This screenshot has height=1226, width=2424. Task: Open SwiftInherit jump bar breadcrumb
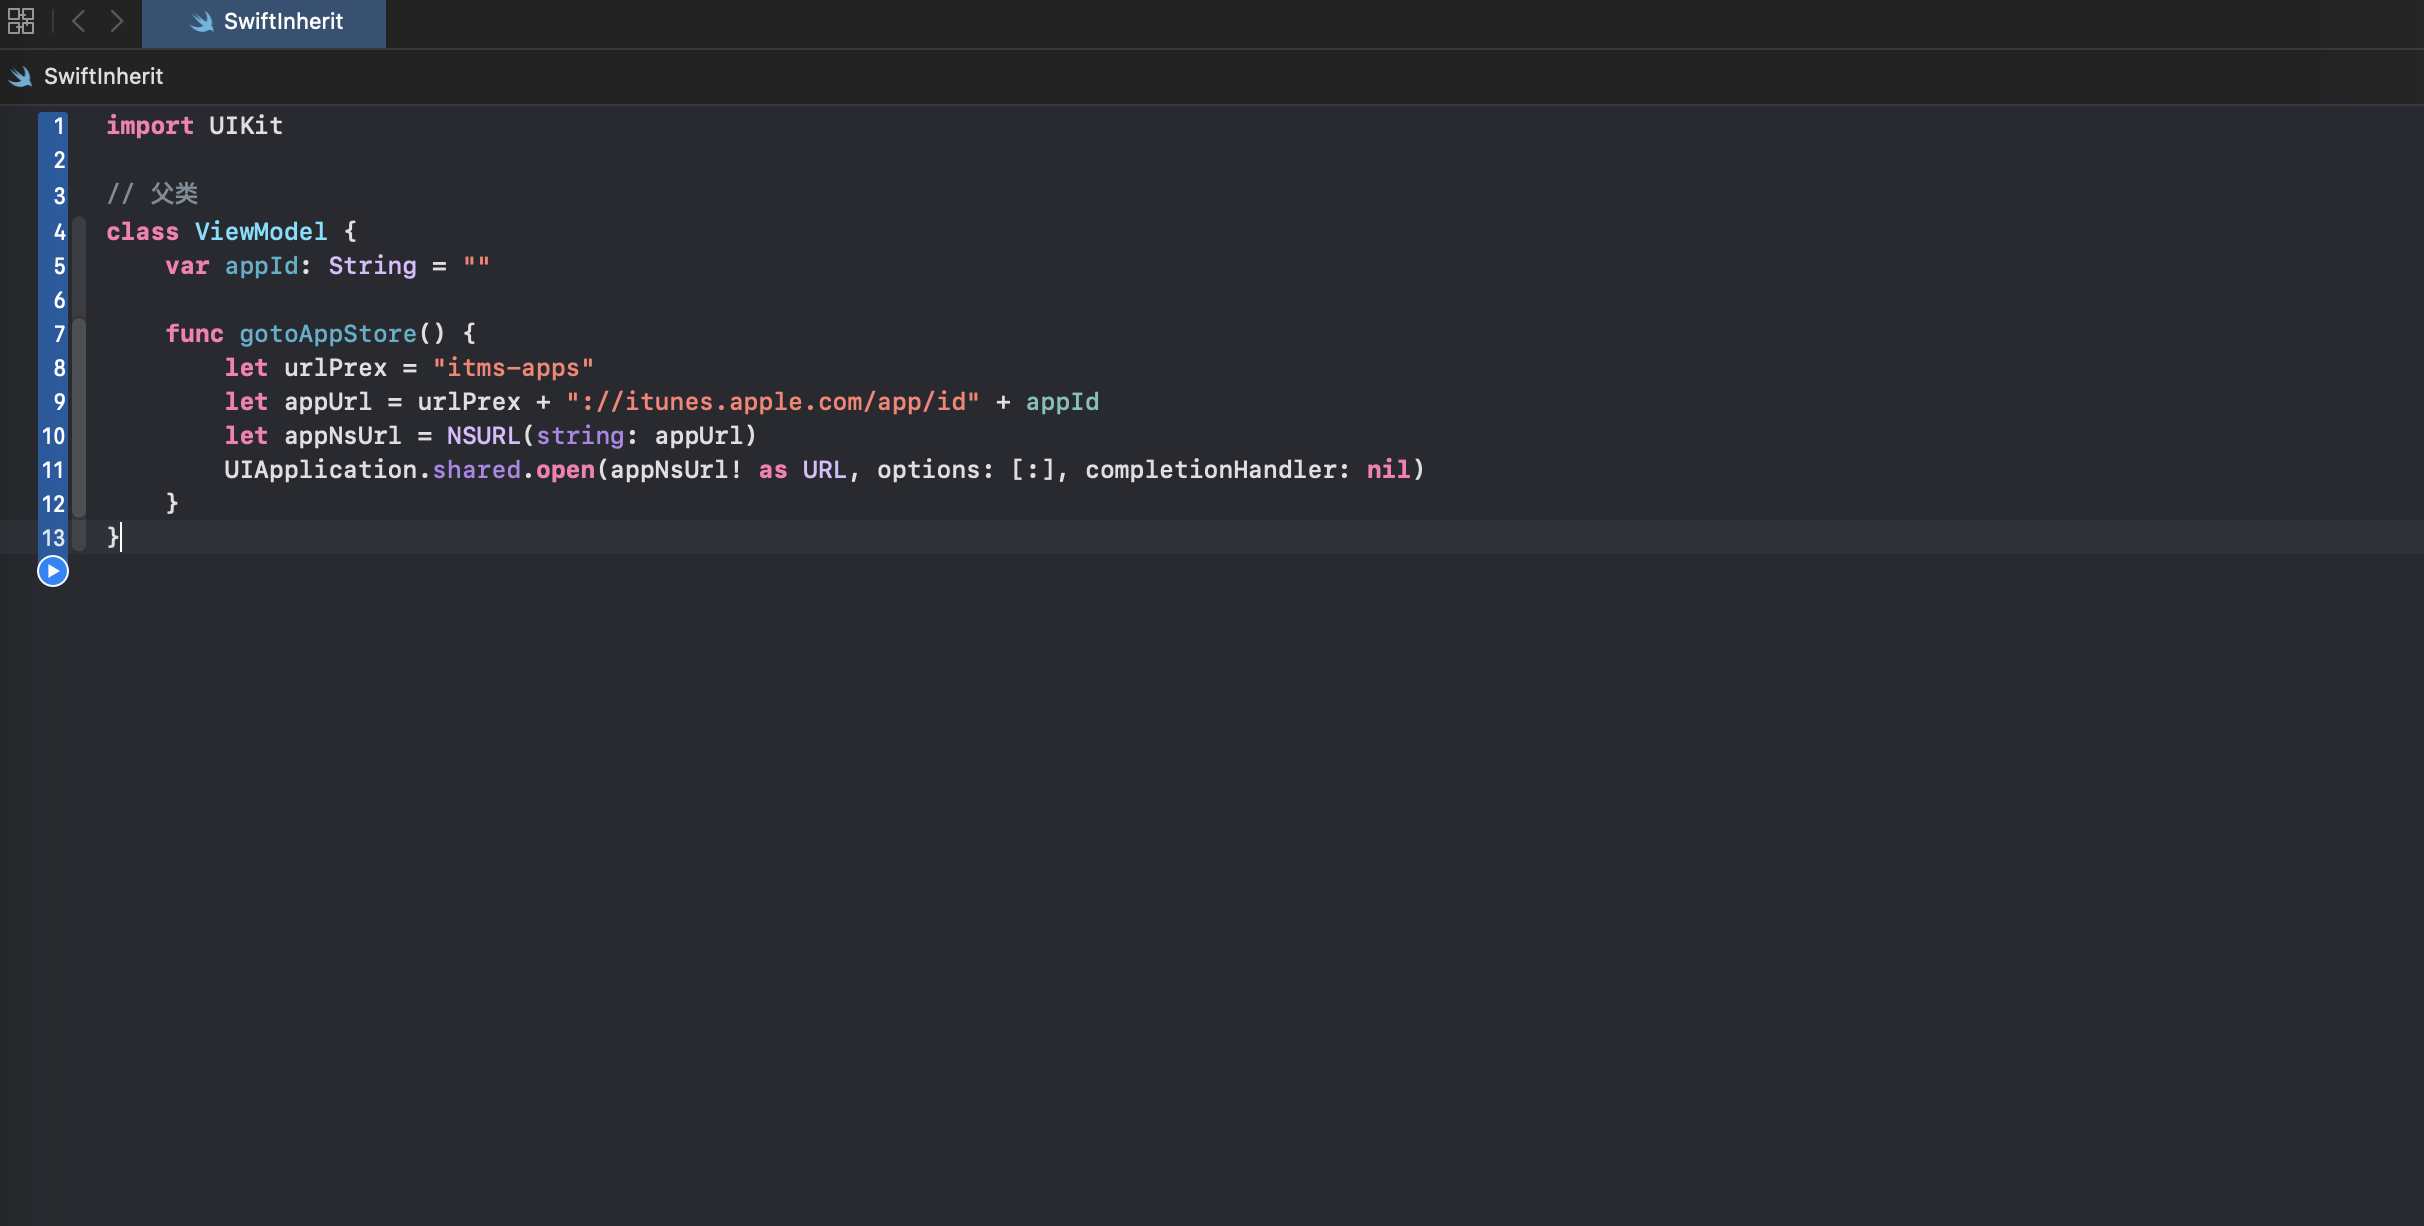point(103,77)
